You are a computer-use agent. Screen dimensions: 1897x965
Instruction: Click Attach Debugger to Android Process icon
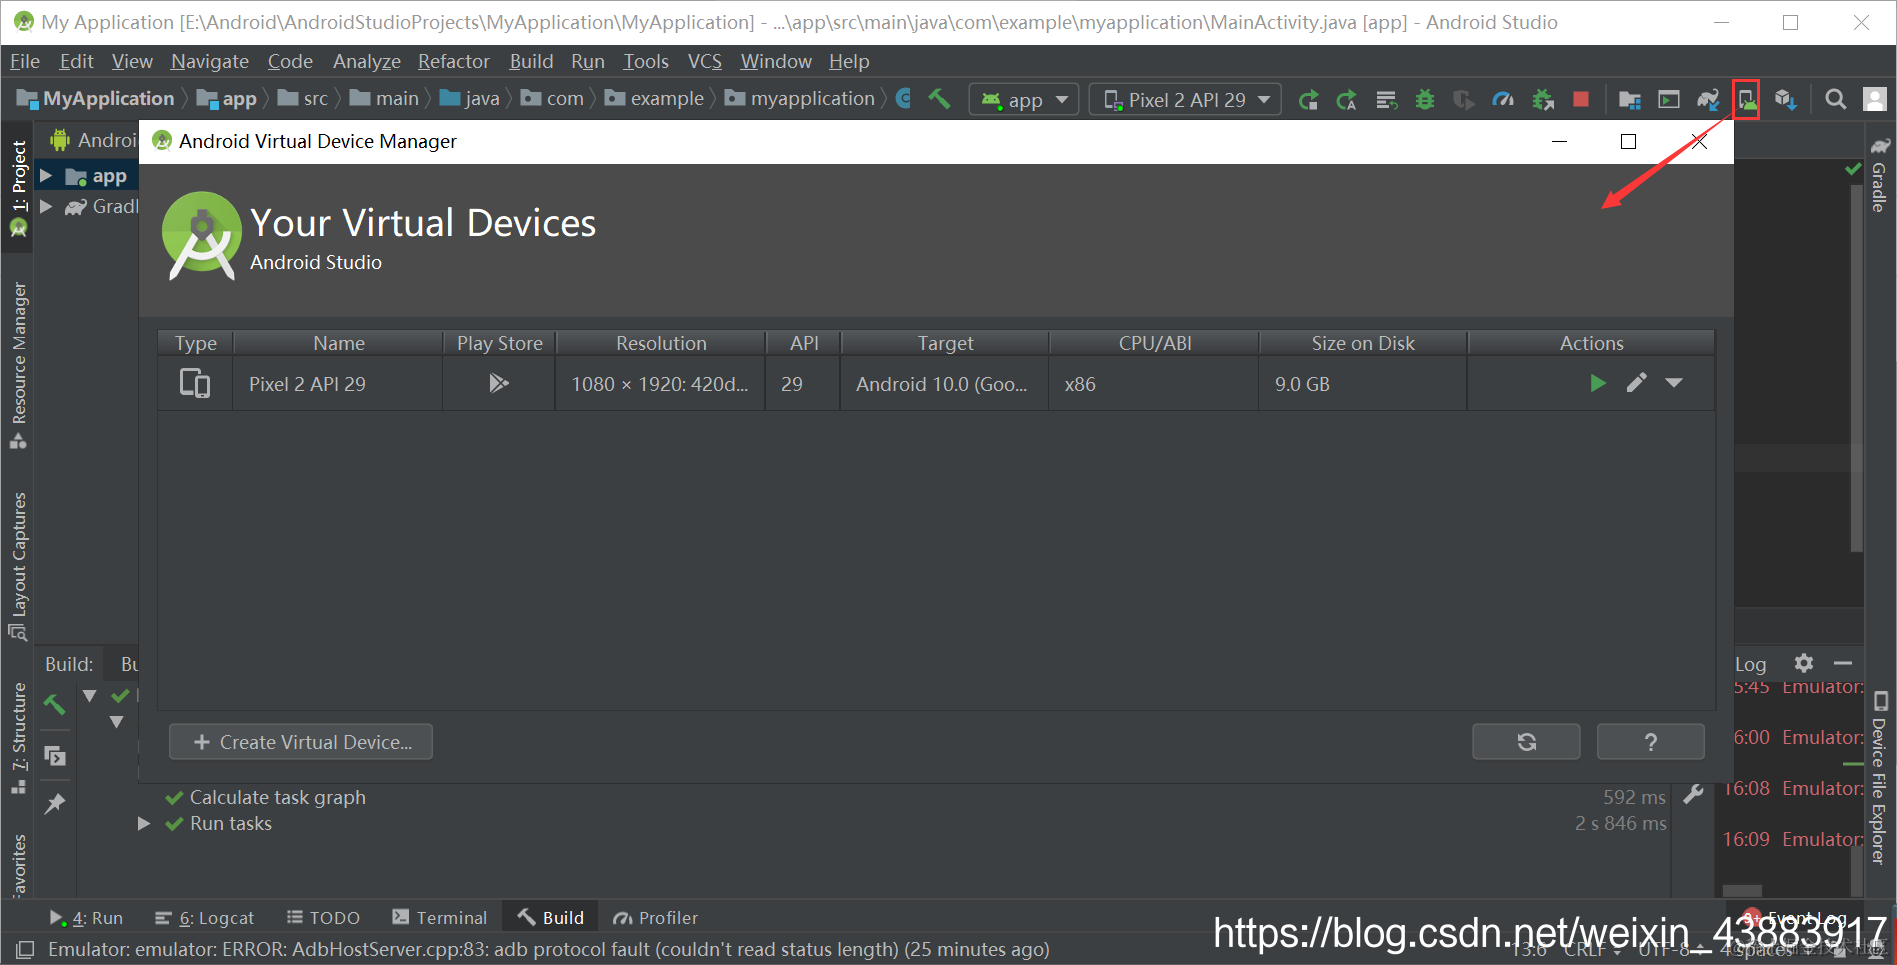(1543, 99)
